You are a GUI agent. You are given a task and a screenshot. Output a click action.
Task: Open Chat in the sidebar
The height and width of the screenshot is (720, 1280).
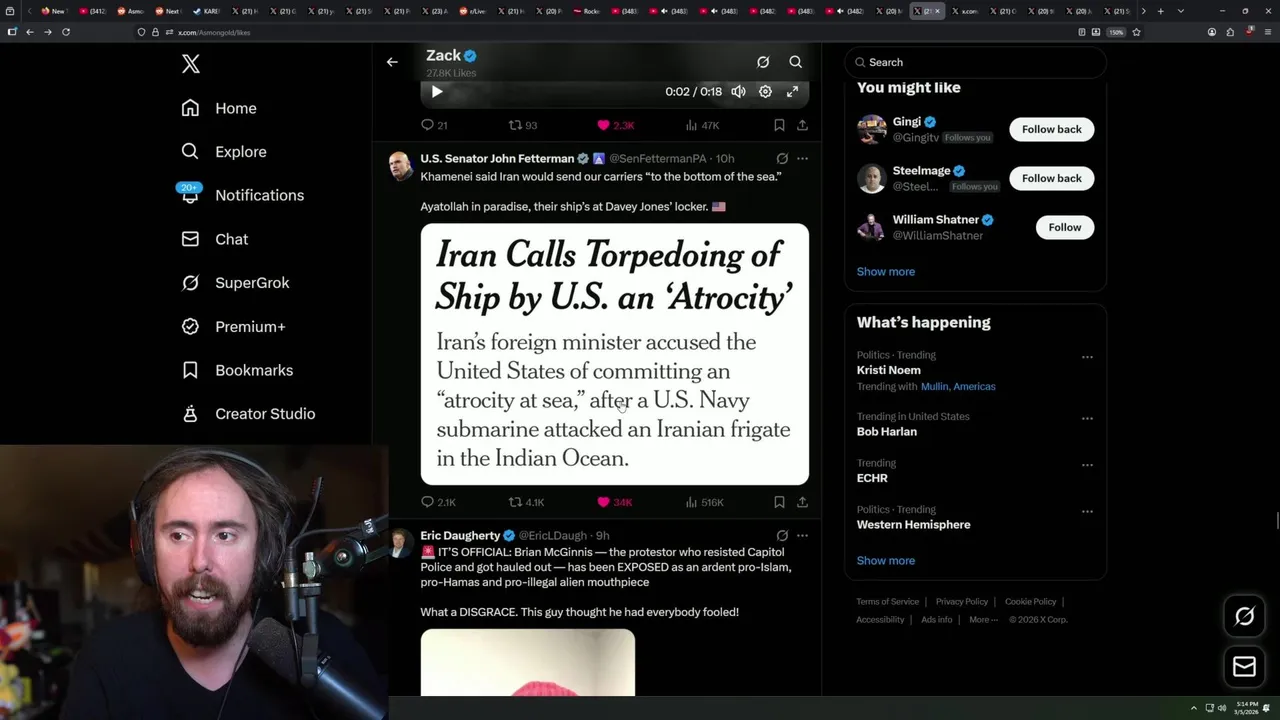[215, 239]
